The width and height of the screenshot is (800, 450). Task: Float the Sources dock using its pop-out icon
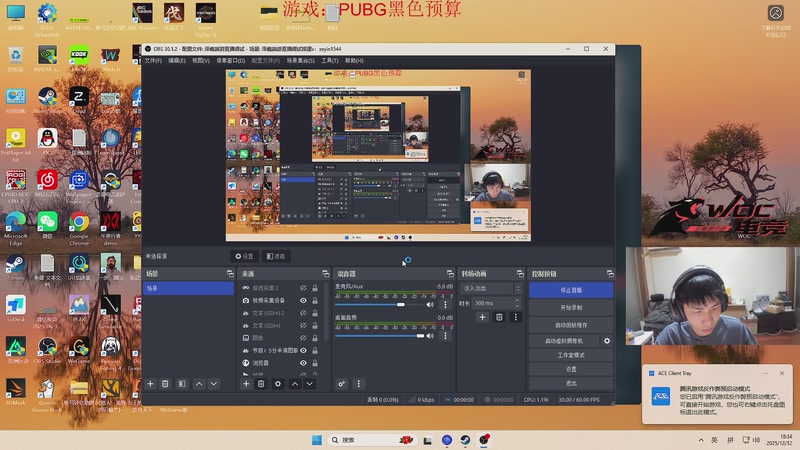(326, 274)
